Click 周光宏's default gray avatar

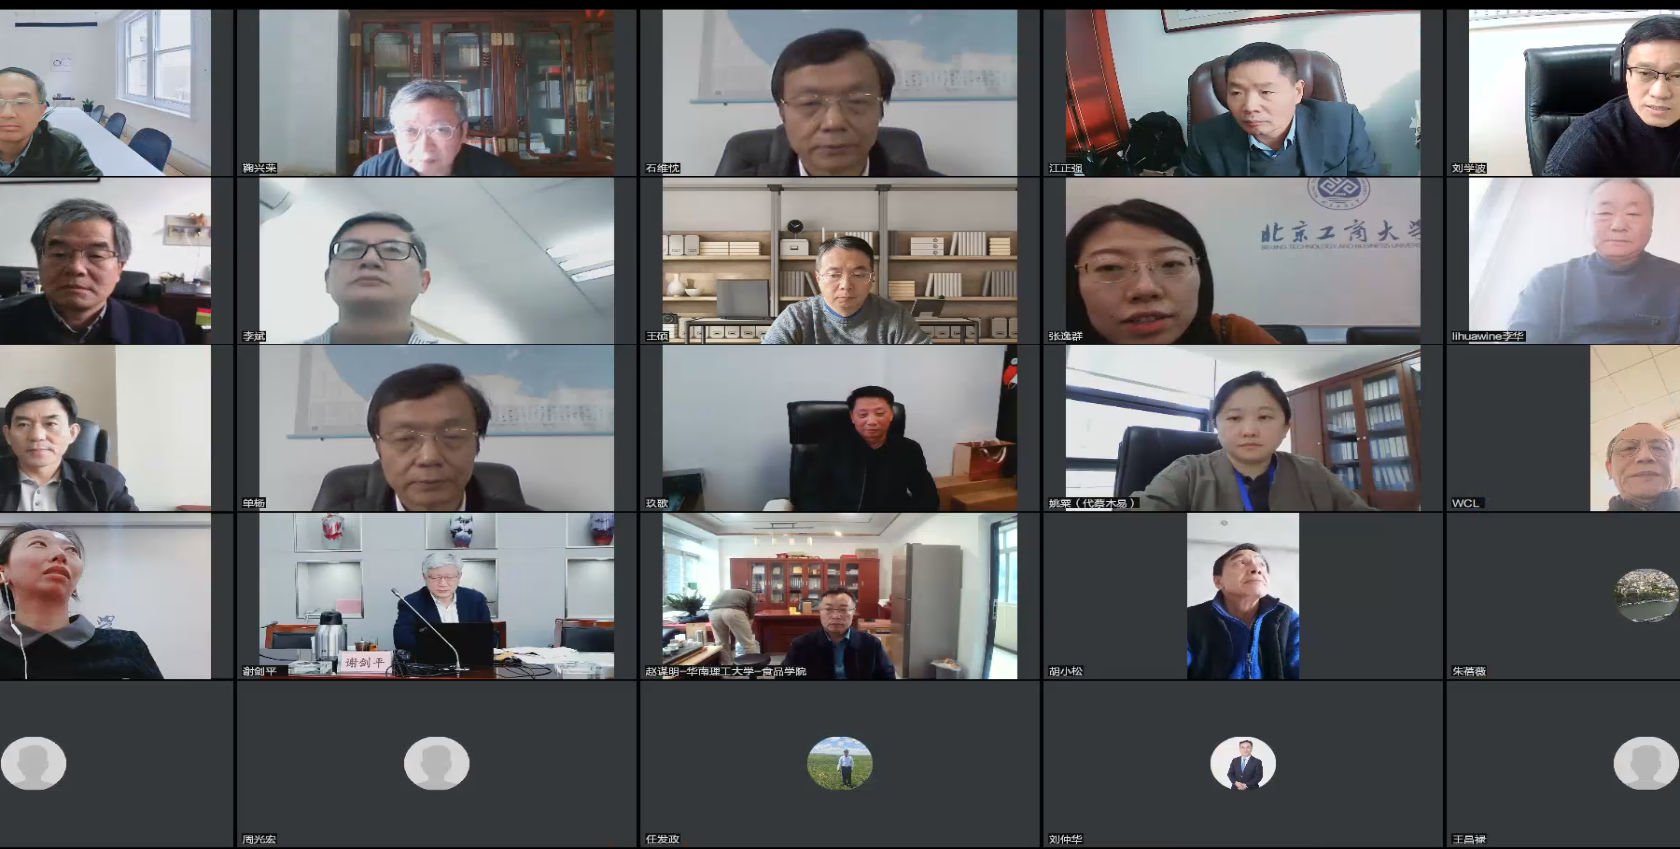(436, 763)
